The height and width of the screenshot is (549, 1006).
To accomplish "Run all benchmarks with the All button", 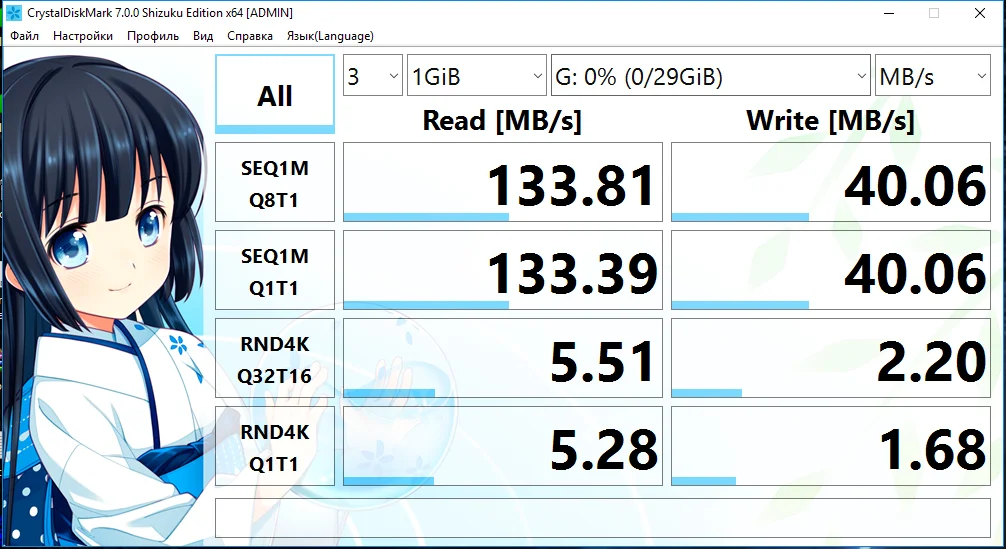I will tap(275, 94).
